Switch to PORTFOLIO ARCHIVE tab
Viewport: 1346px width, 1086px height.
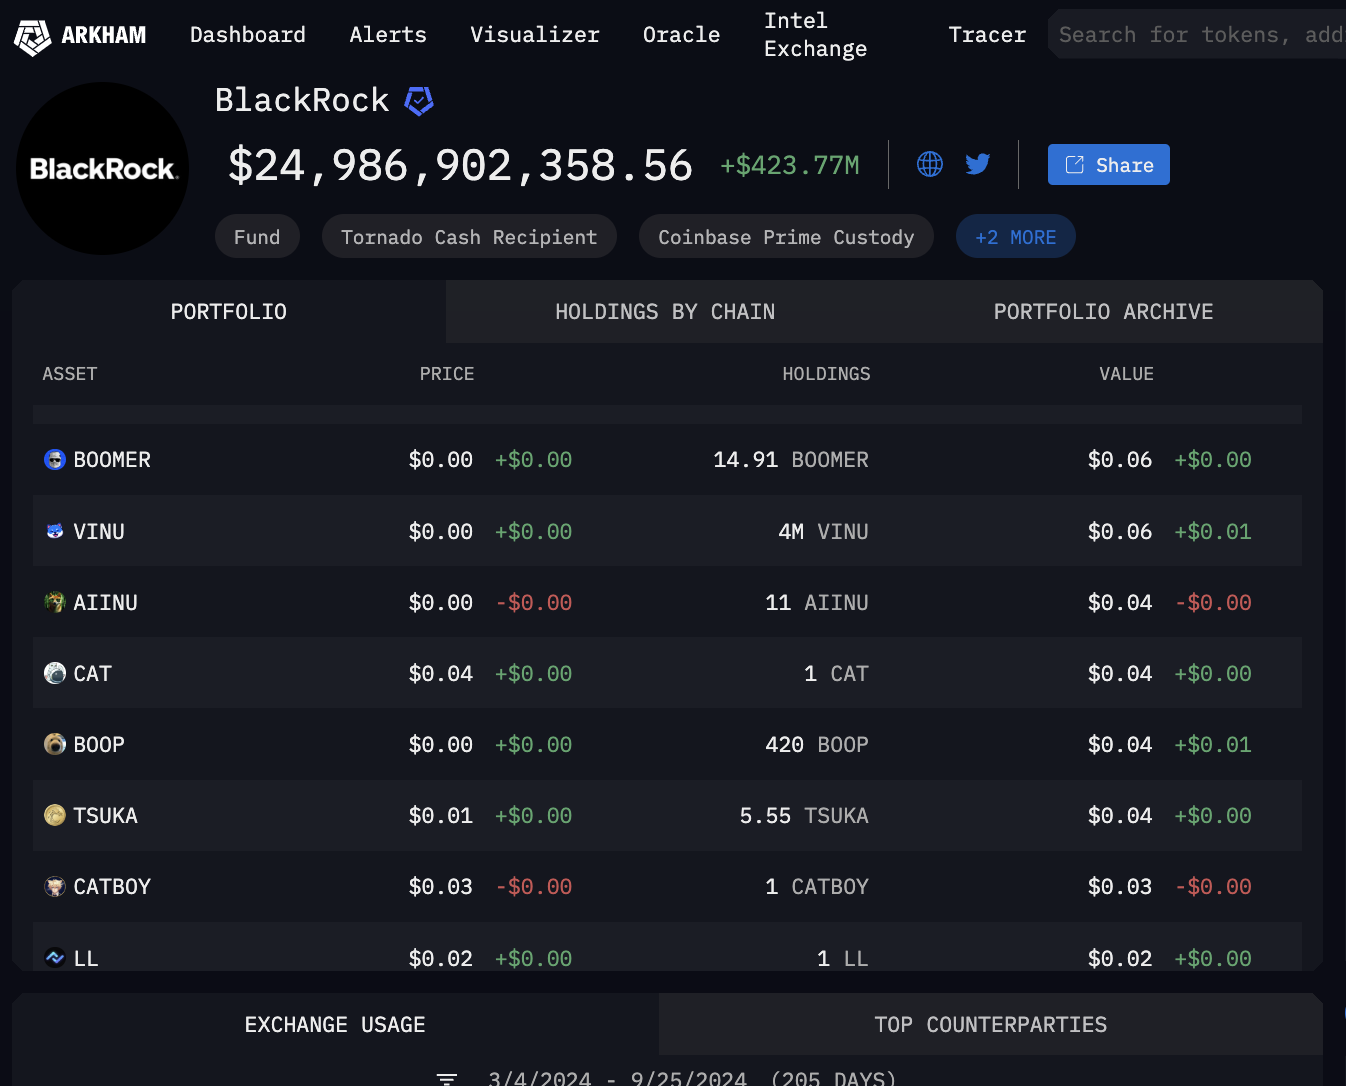tap(1103, 312)
